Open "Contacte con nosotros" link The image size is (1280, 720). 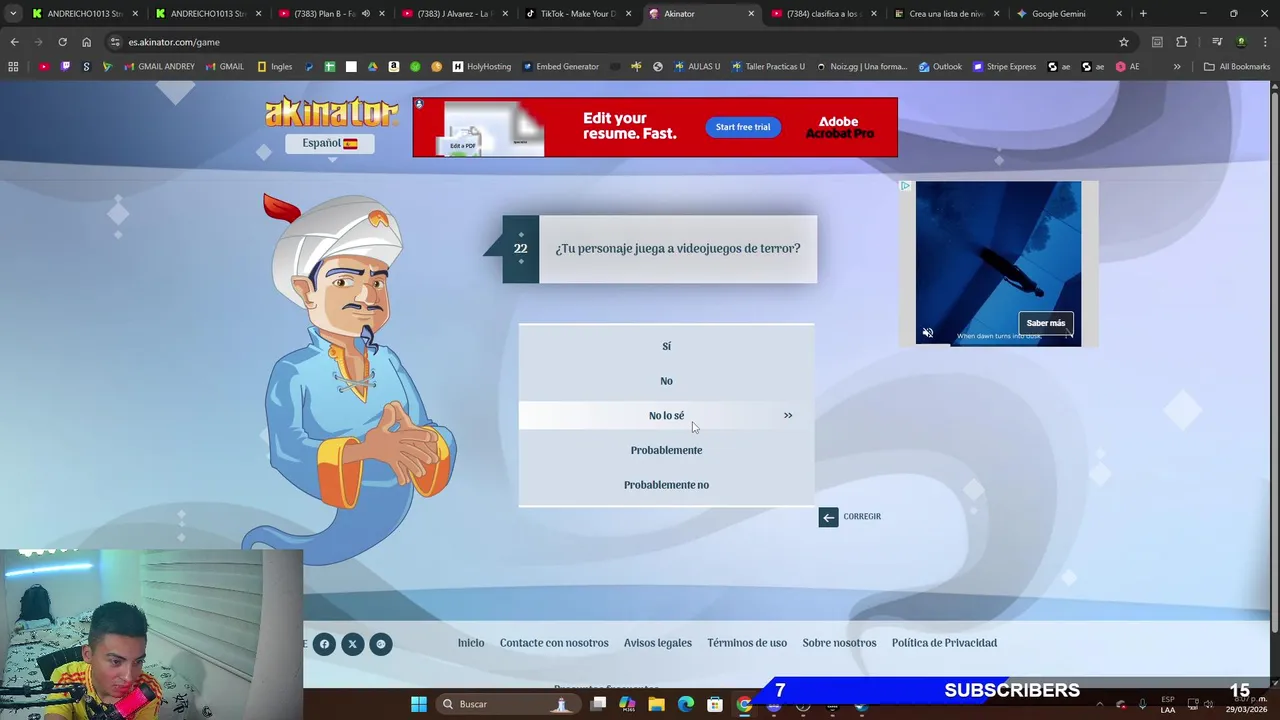554,643
